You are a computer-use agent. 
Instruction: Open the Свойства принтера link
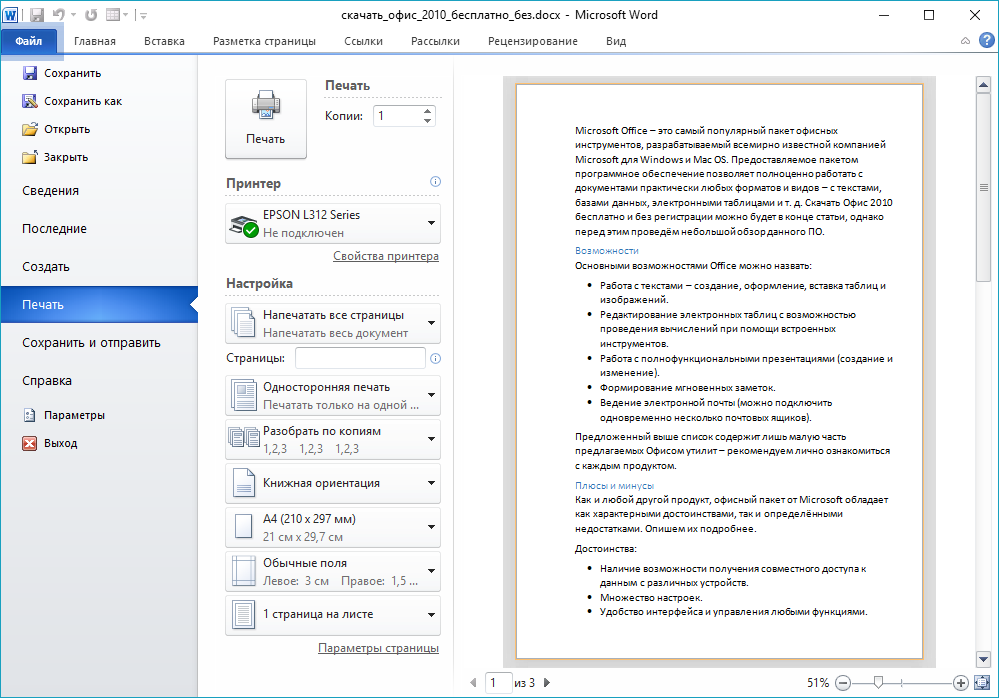point(385,256)
